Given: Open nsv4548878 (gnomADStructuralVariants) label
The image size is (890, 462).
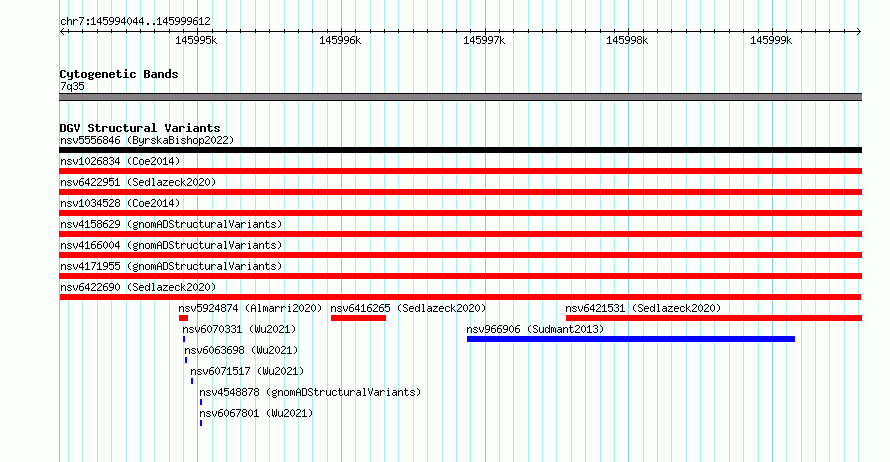Looking at the screenshot, I should (x=310, y=392).
